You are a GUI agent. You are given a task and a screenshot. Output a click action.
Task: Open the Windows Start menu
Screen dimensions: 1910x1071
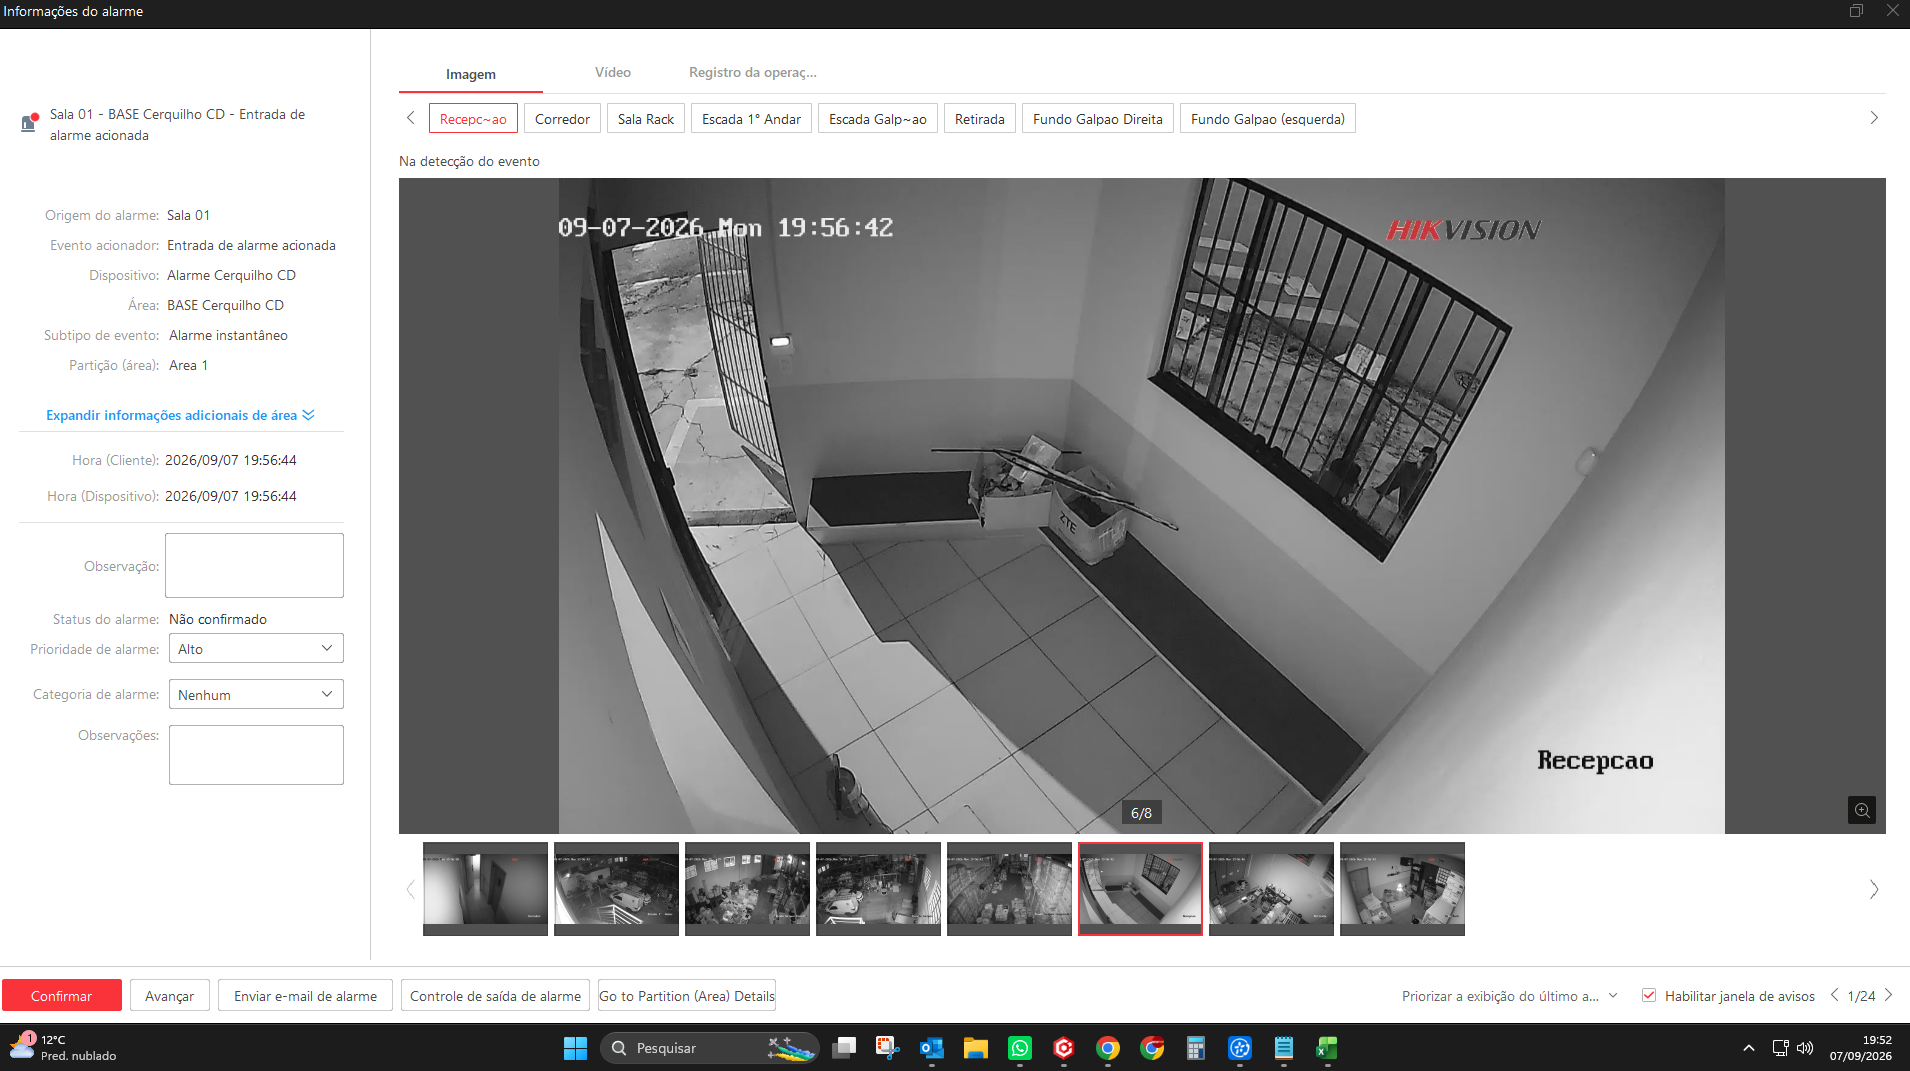click(x=575, y=1048)
